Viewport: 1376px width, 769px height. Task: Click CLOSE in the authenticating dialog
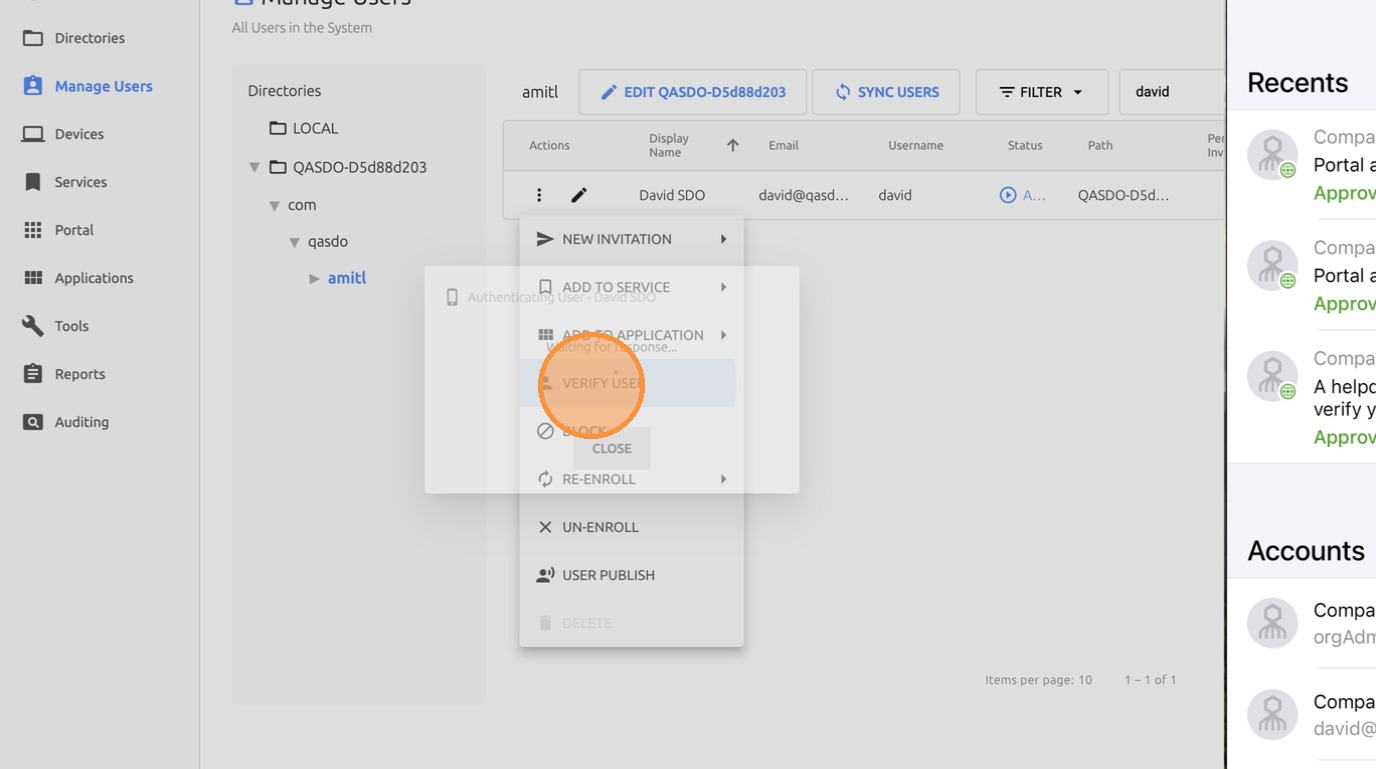coord(612,448)
